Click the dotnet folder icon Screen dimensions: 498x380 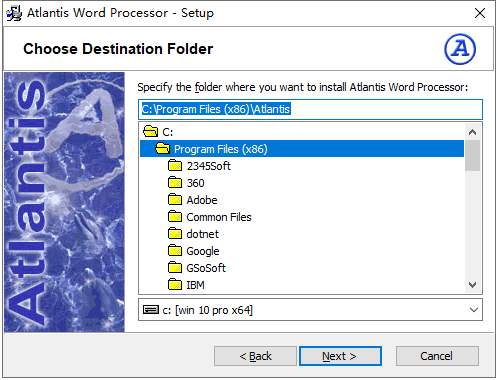[175, 234]
